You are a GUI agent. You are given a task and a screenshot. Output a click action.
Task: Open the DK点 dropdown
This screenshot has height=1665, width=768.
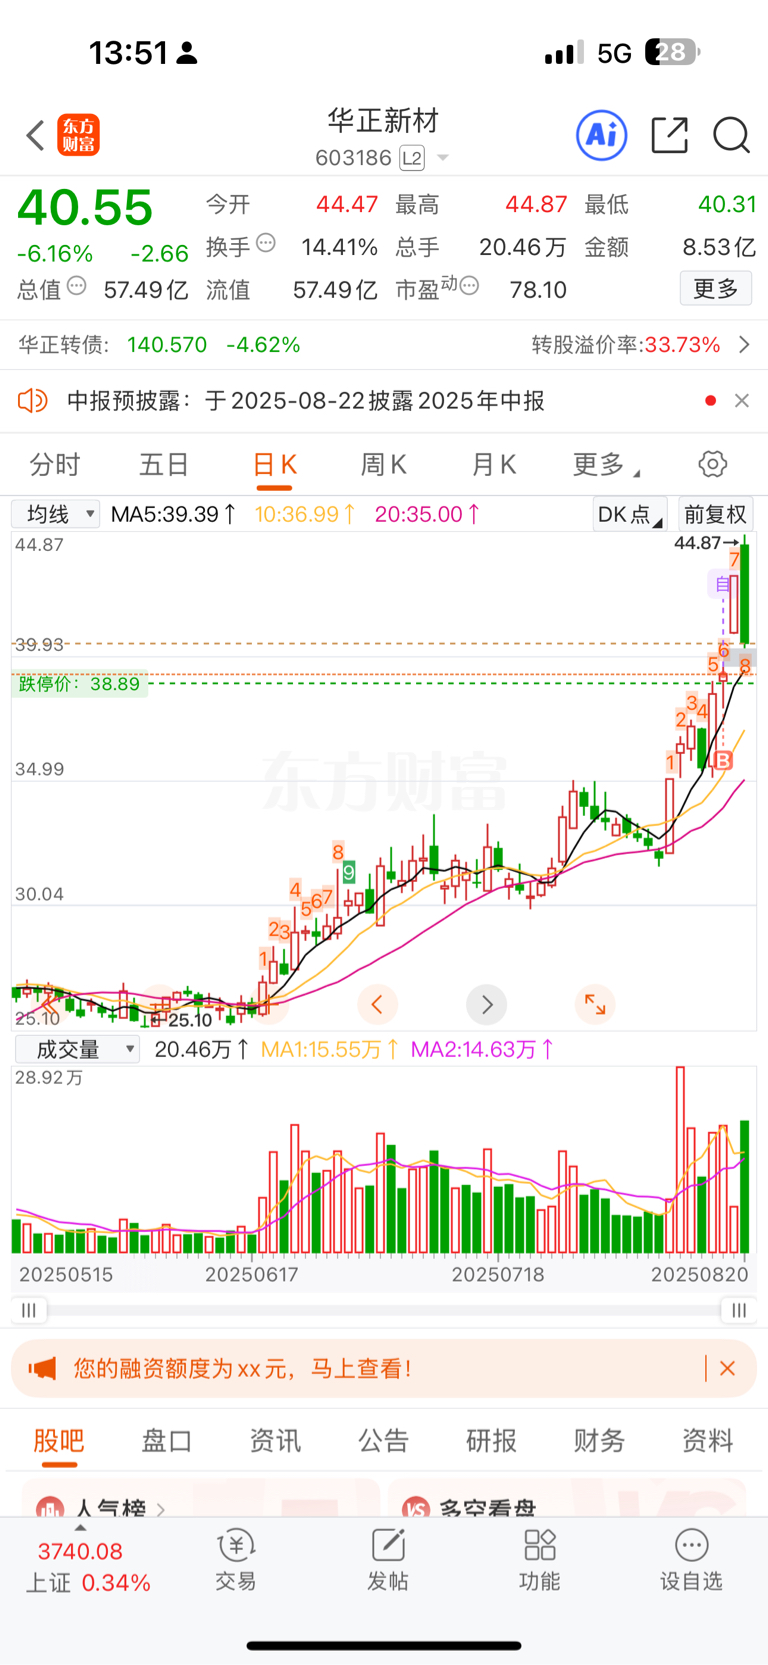629,514
